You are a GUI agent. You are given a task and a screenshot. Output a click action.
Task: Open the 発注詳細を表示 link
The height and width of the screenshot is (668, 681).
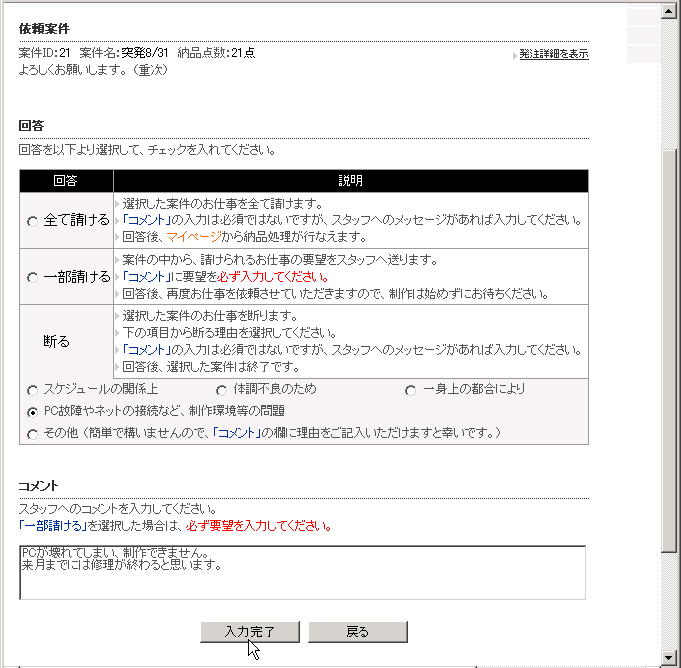pyautogui.click(x=553, y=54)
